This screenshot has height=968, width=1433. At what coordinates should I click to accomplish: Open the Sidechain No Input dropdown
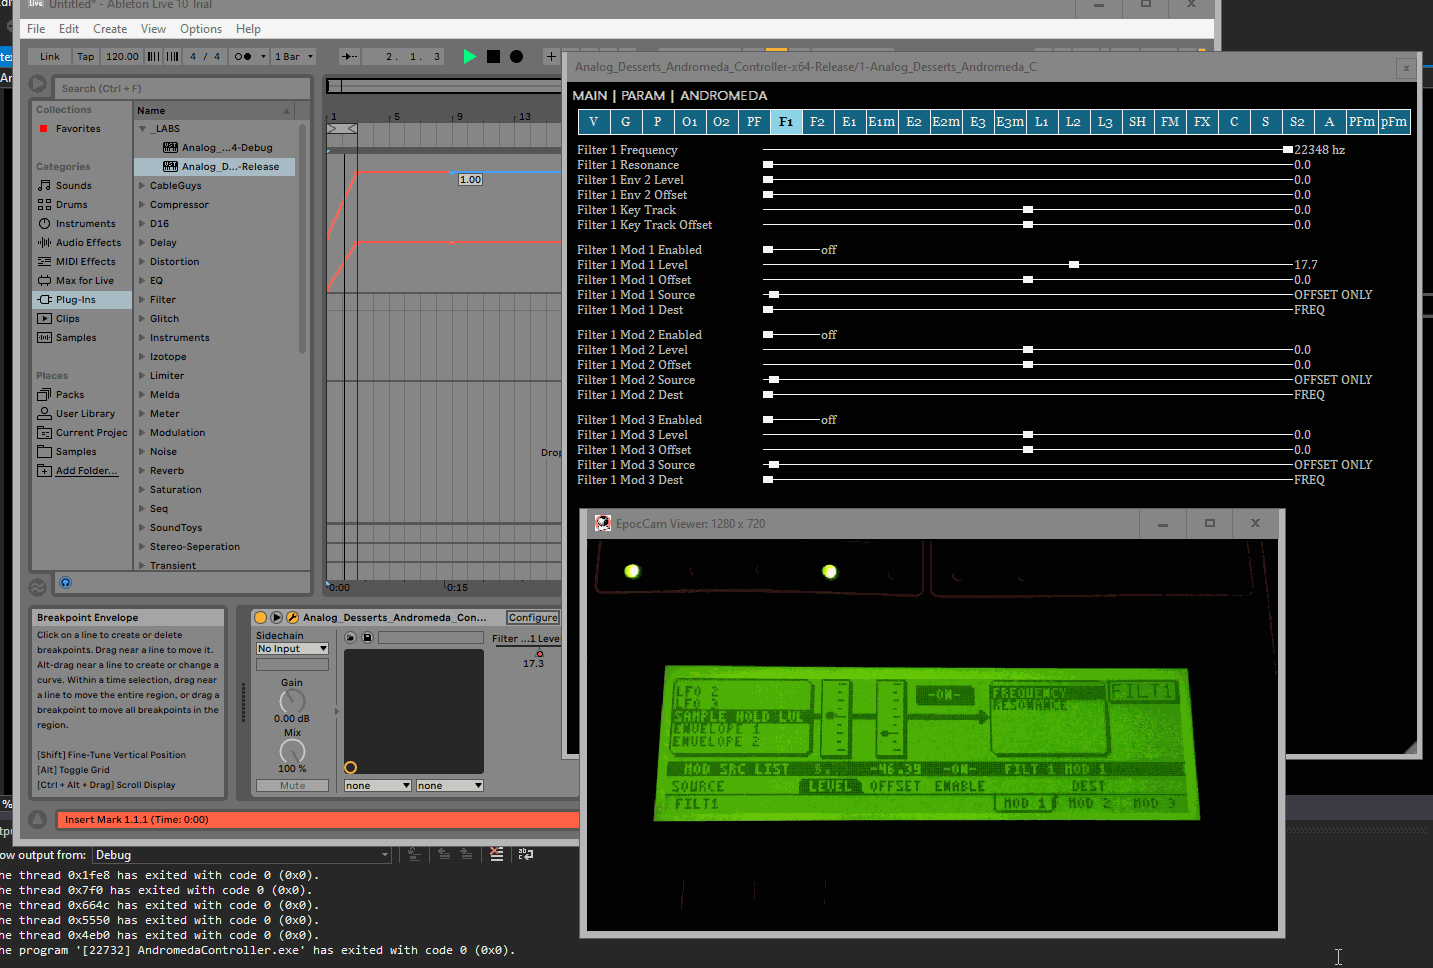pos(292,649)
